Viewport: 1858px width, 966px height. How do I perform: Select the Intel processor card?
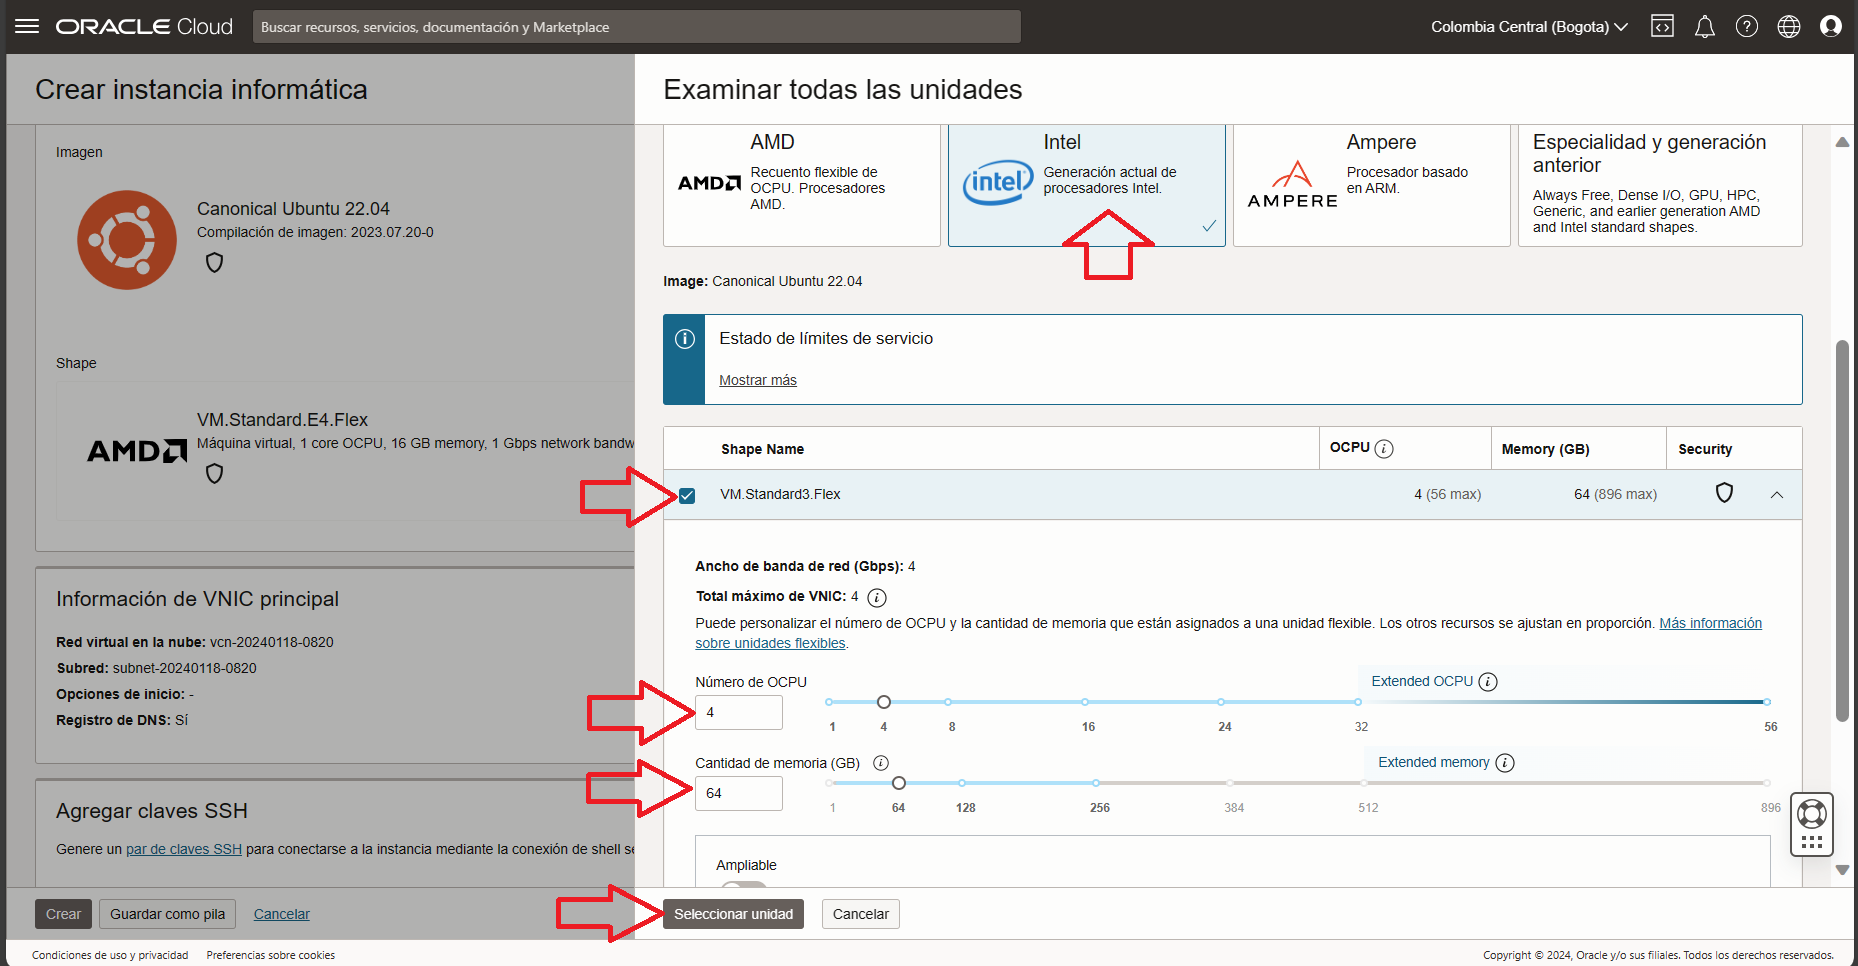1087,185
